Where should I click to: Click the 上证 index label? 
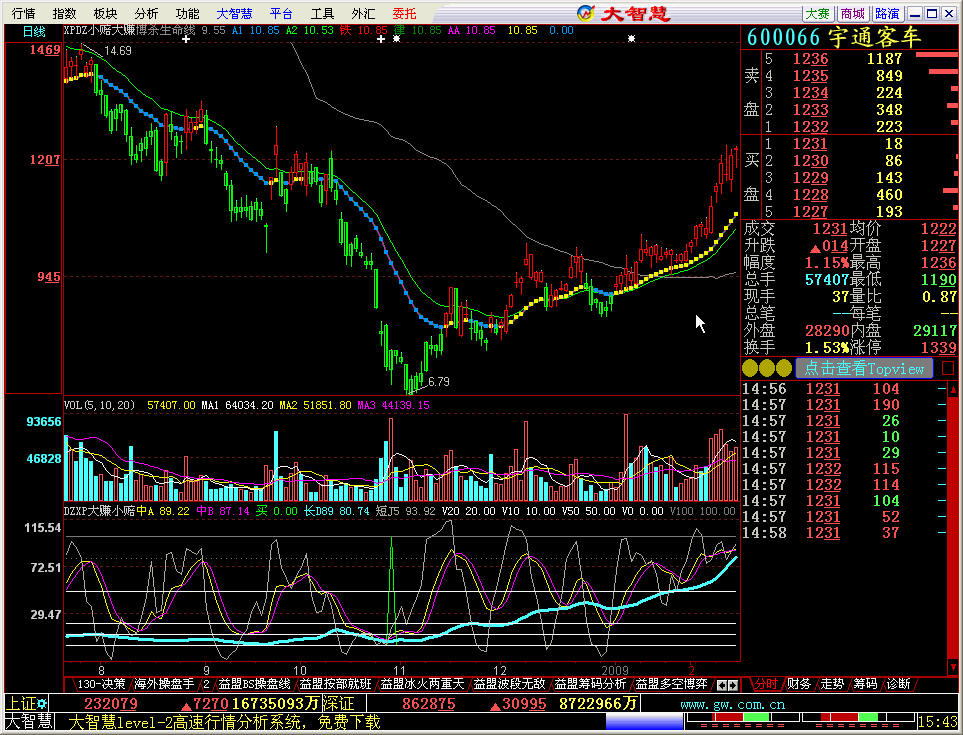pyautogui.click(x=21, y=704)
